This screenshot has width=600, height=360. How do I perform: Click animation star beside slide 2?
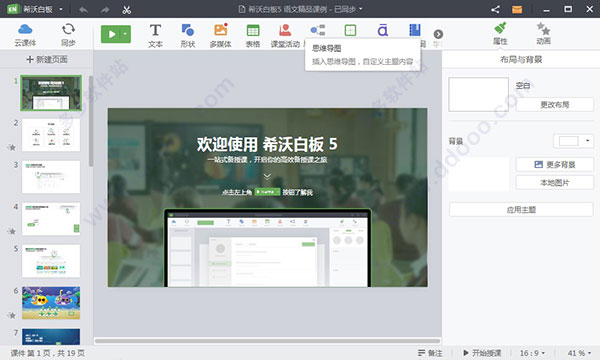point(12,147)
